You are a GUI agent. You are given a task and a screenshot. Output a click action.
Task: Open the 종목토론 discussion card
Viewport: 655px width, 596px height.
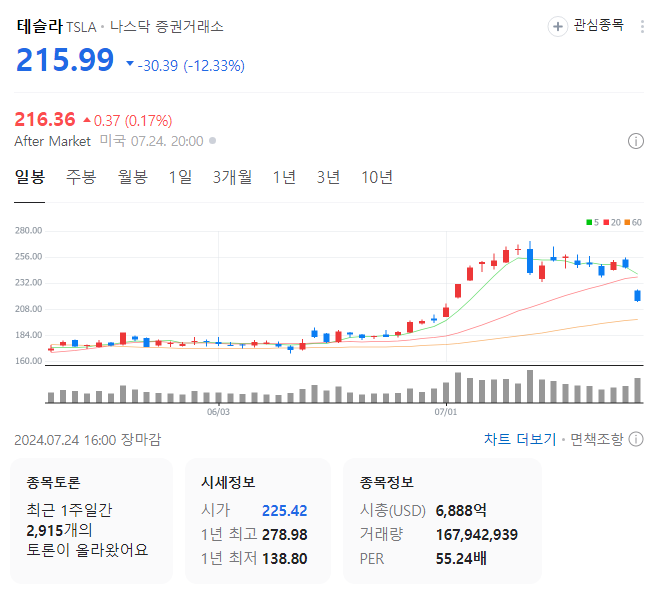91,521
